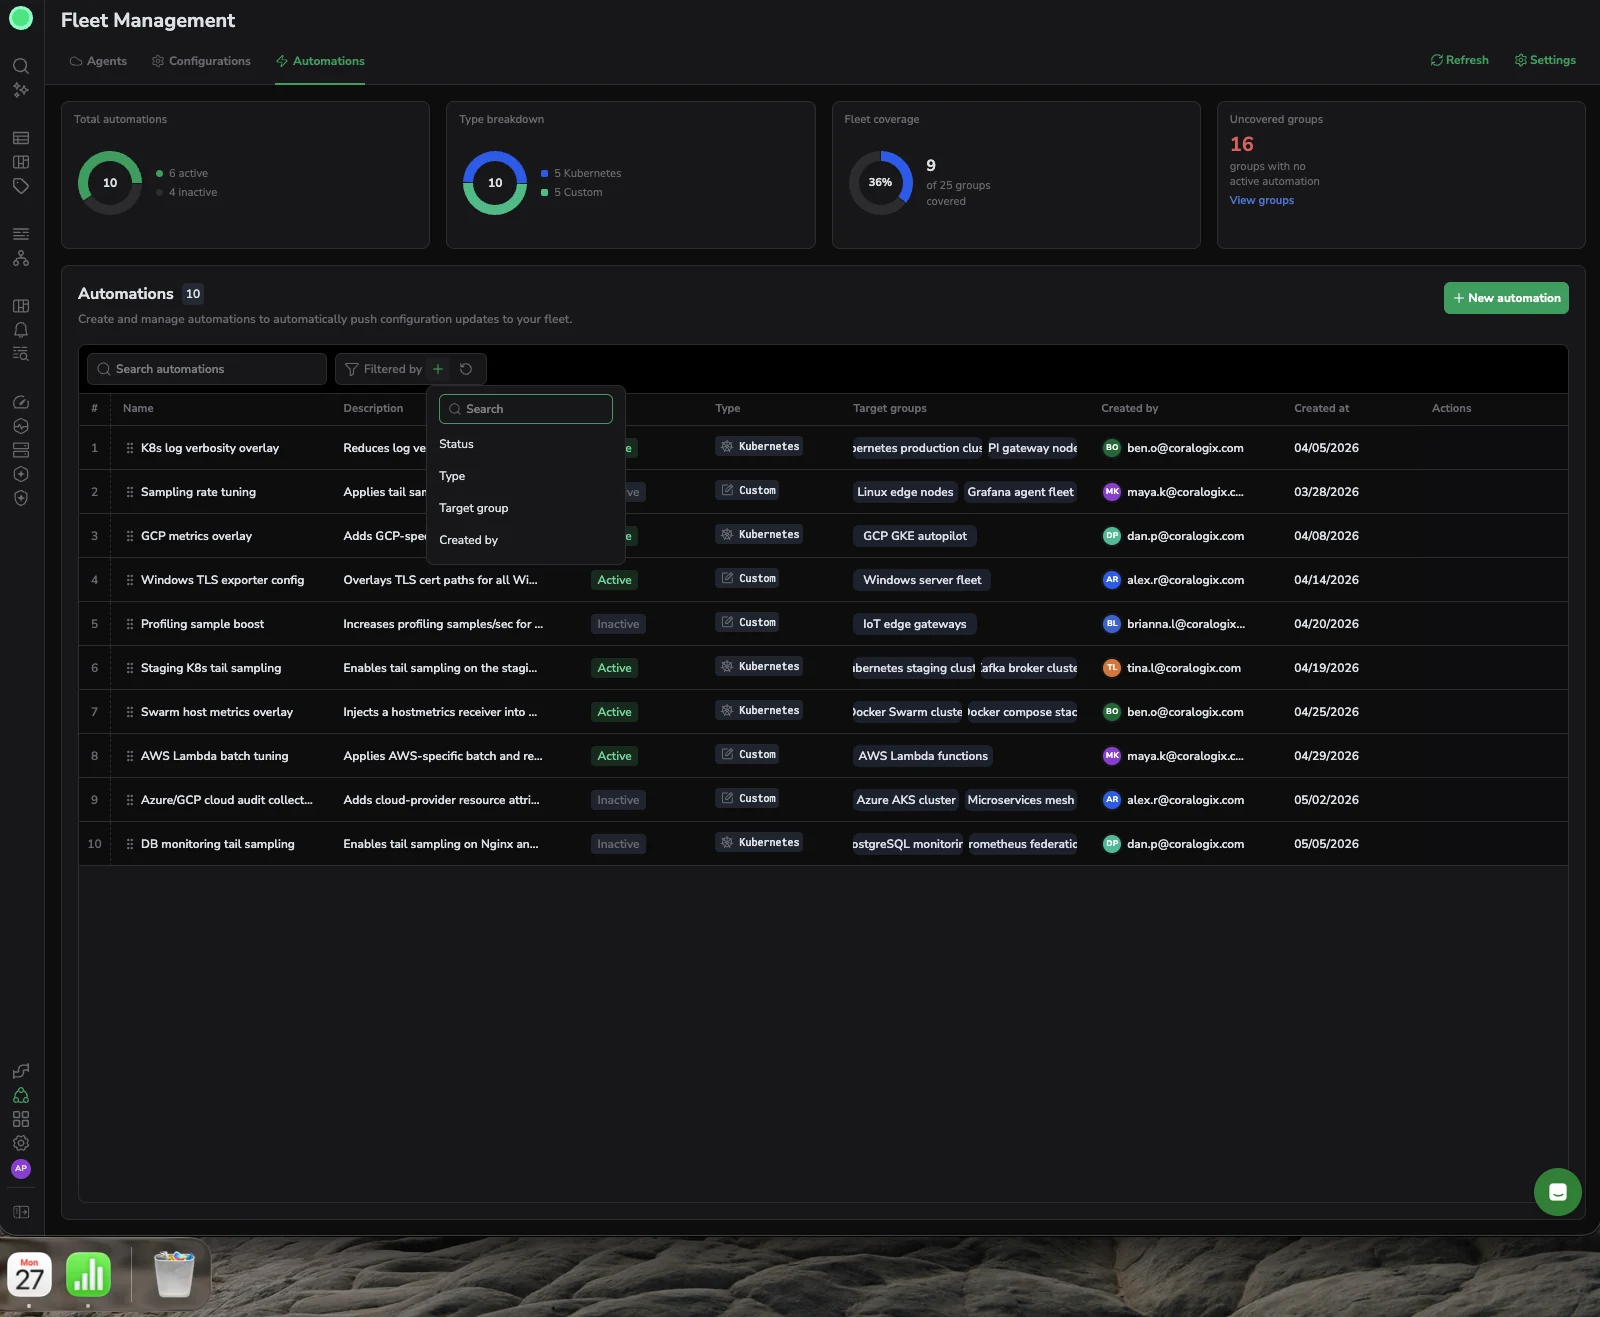Click the add filter plus icon
Screen dimensions: 1600x1317
(x=438, y=369)
